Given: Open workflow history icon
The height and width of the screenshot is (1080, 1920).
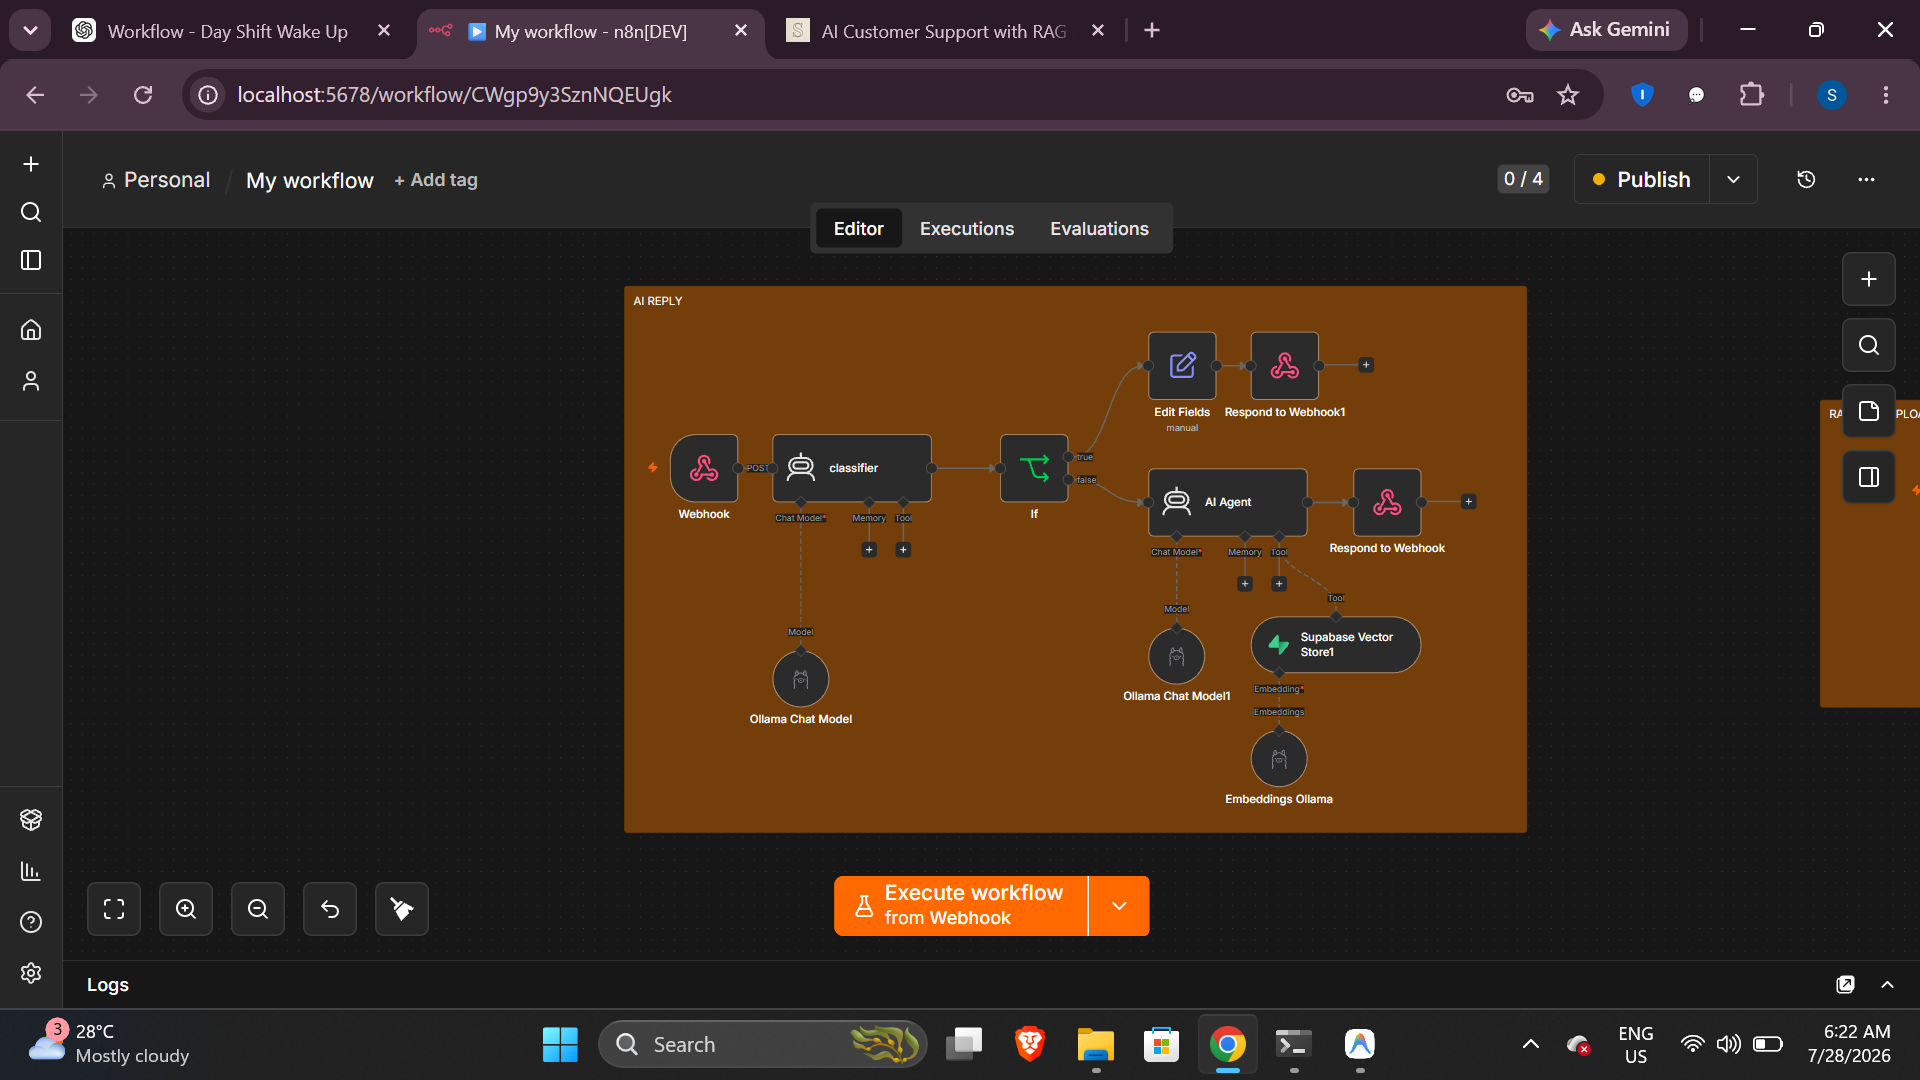Looking at the screenshot, I should coord(1806,180).
